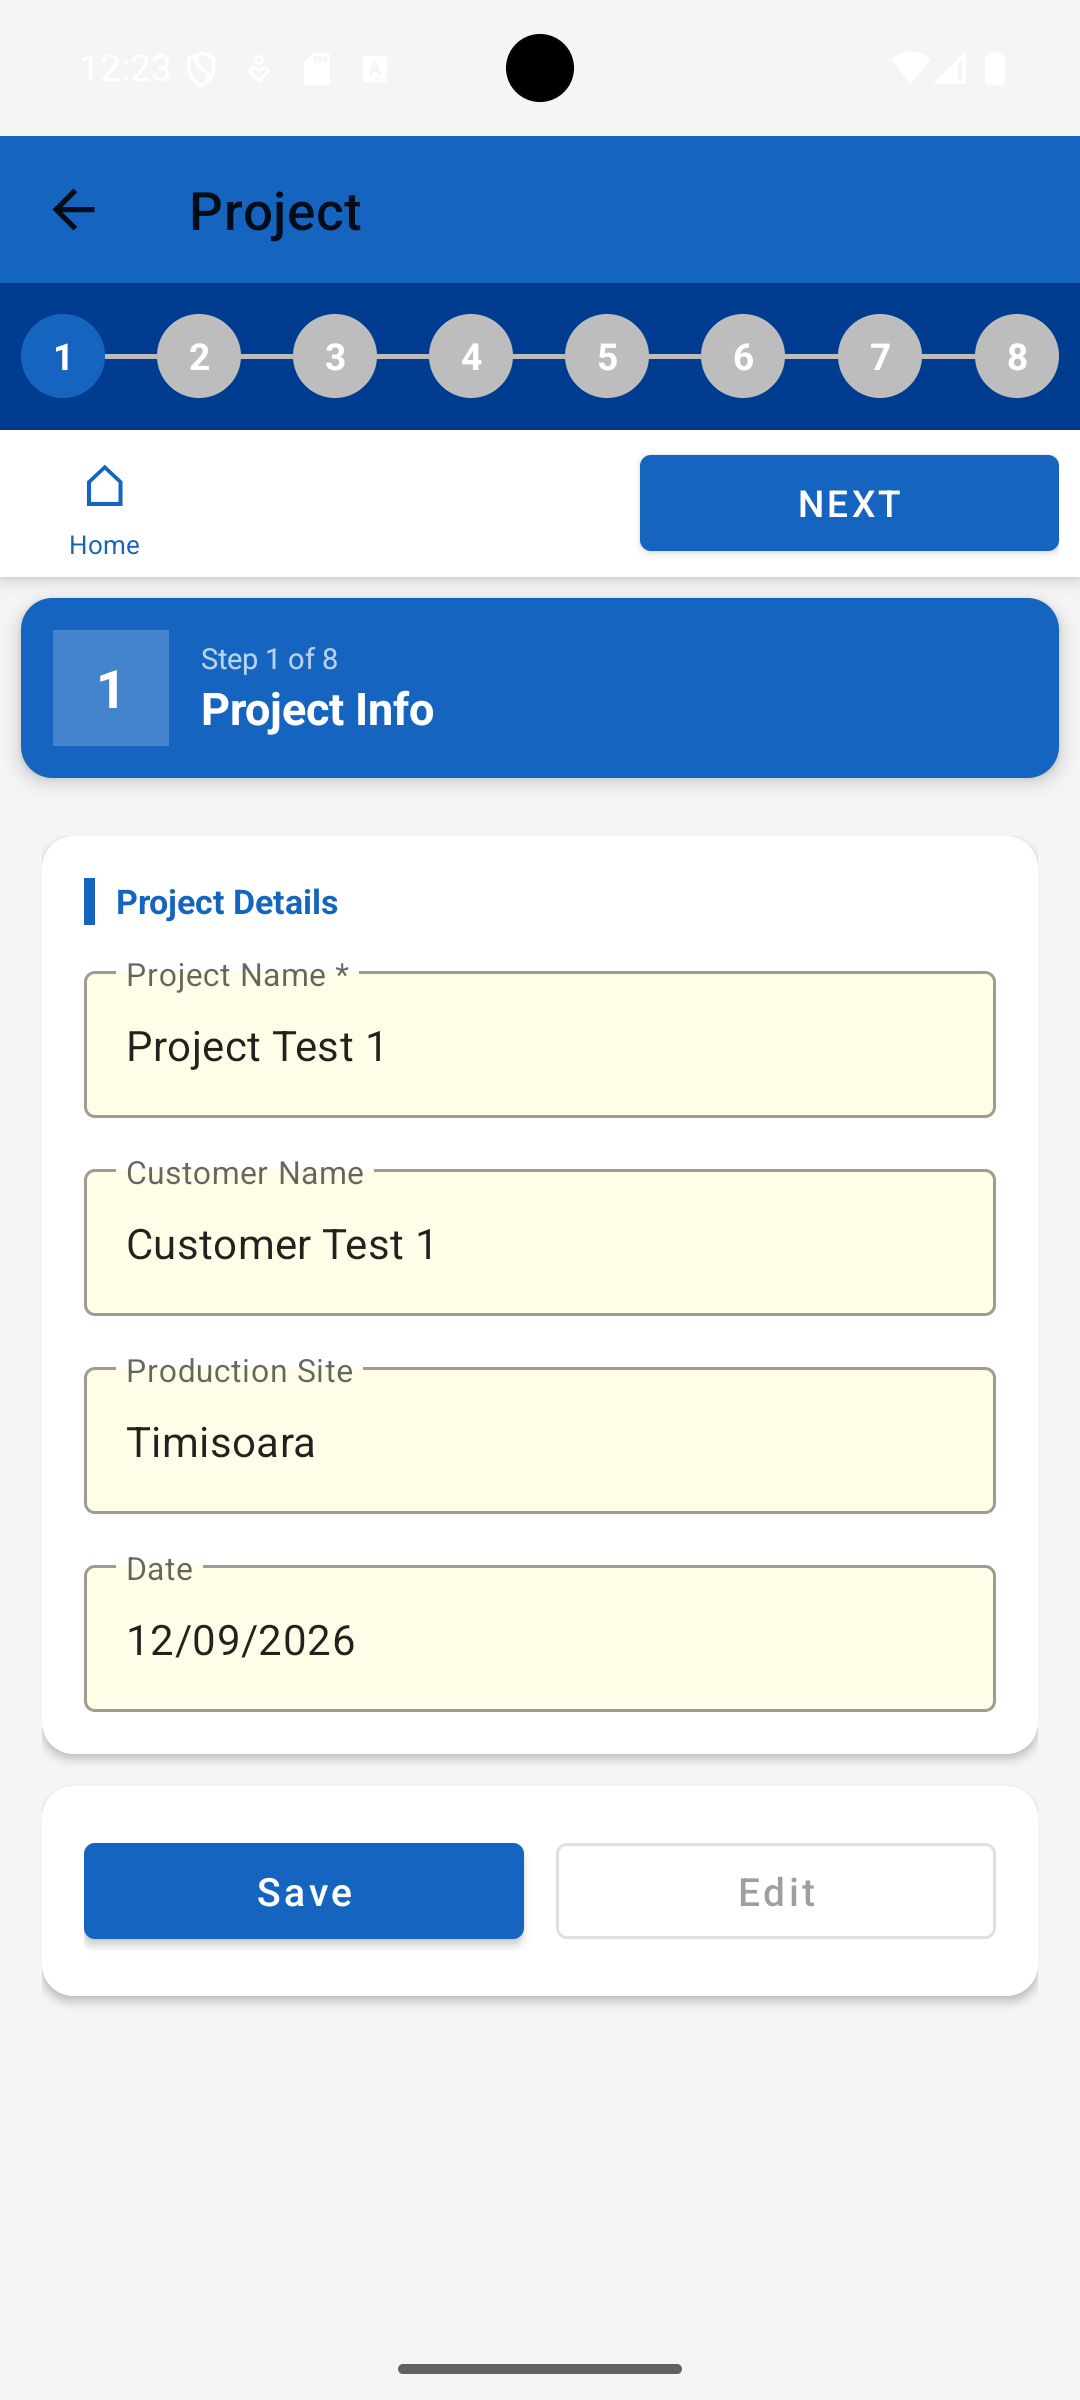Navigate to step 6 circle

tap(743, 356)
